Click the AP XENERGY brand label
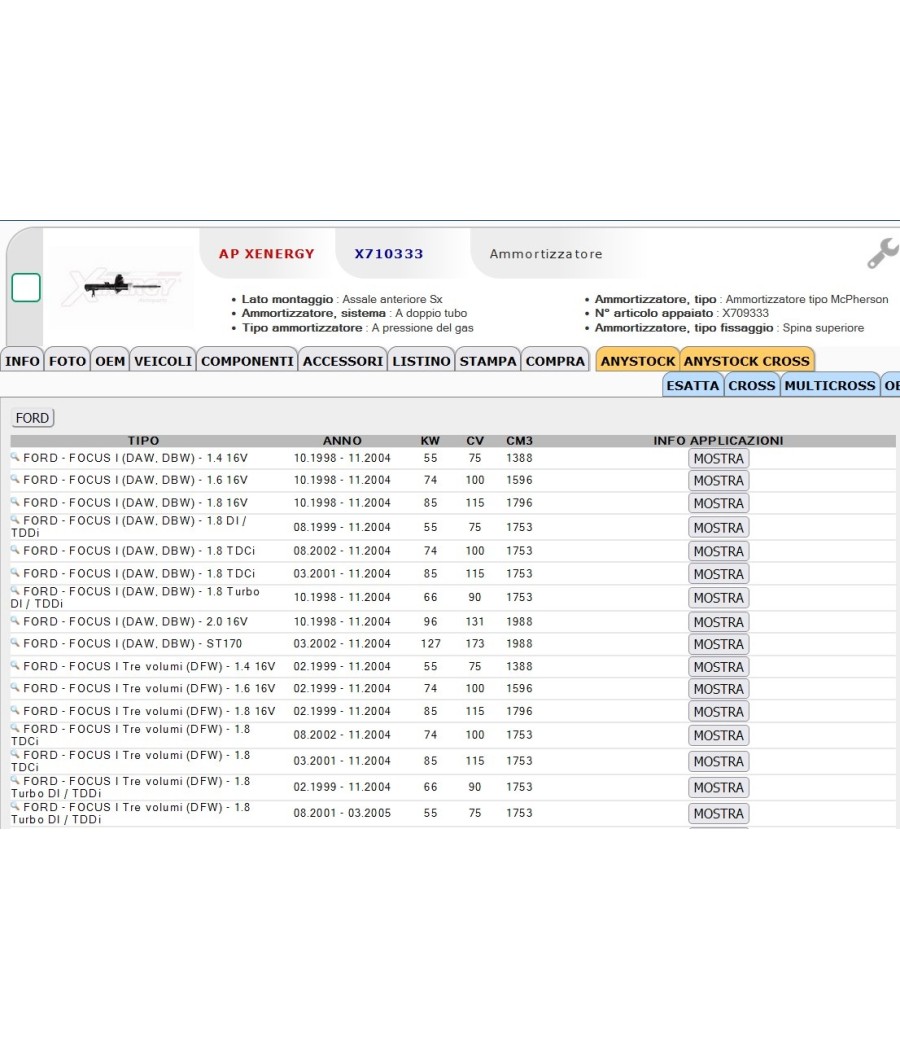The height and width of the screenshot is (1050, 900). pos(267,254)
